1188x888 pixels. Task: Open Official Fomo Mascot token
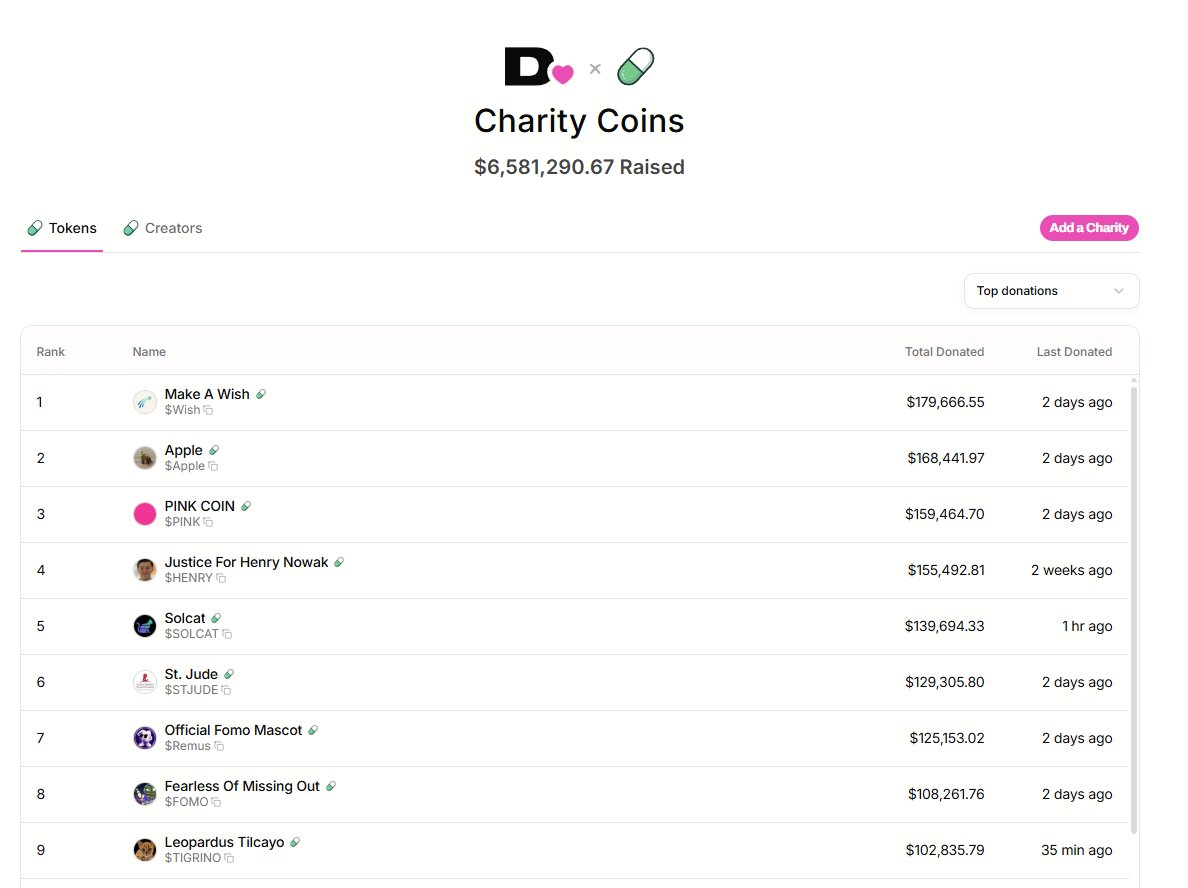(x=233, y=731)
